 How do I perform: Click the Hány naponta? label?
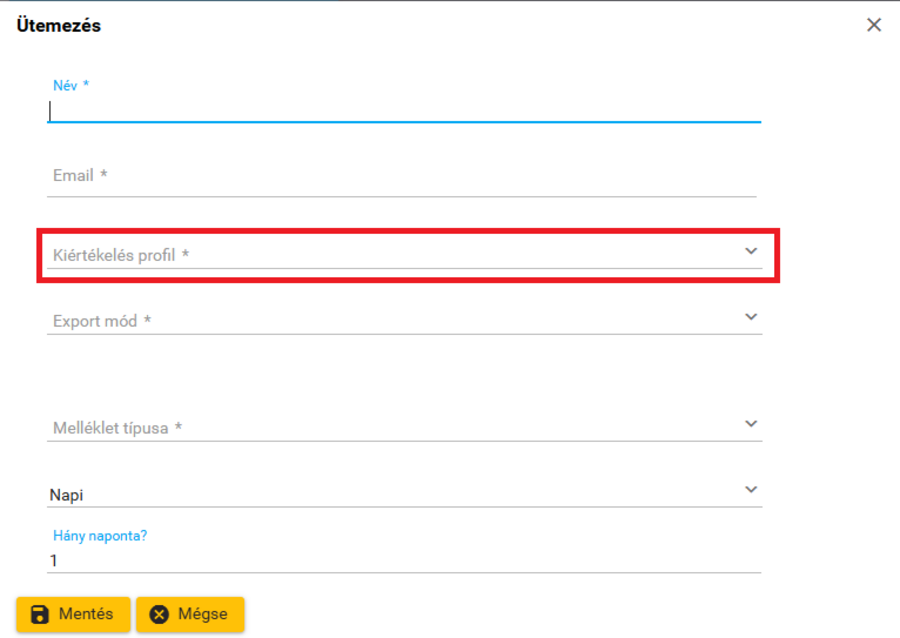pyautogui.click(x=100, y=536)
